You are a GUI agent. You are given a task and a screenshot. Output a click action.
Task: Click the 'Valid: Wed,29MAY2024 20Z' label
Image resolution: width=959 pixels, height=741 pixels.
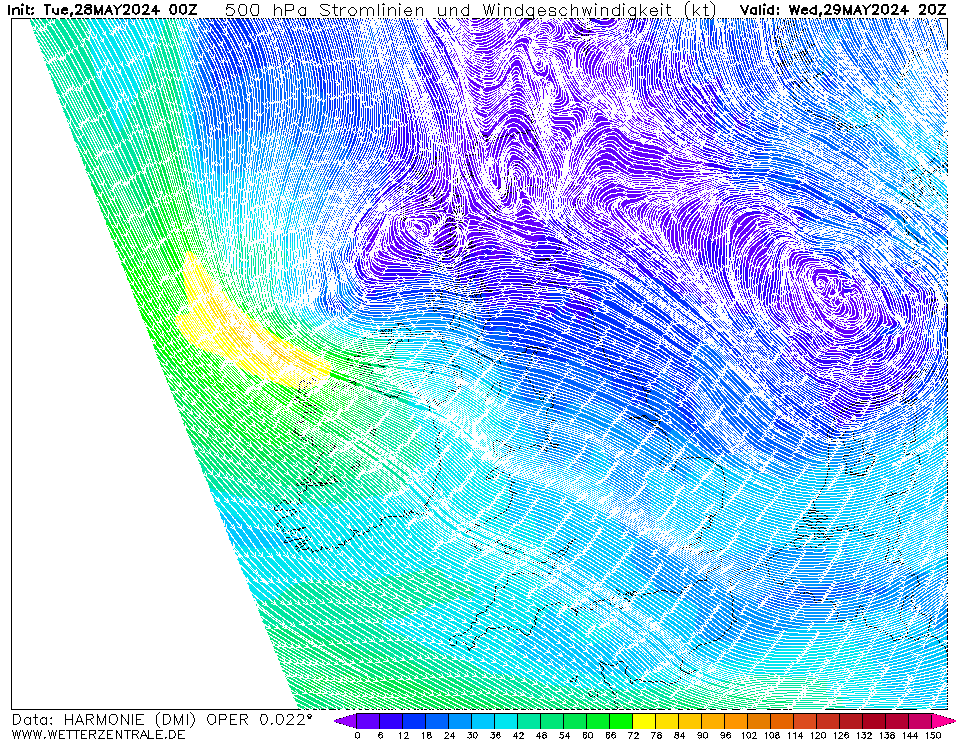pyautogui.click(x=843, y=10)
